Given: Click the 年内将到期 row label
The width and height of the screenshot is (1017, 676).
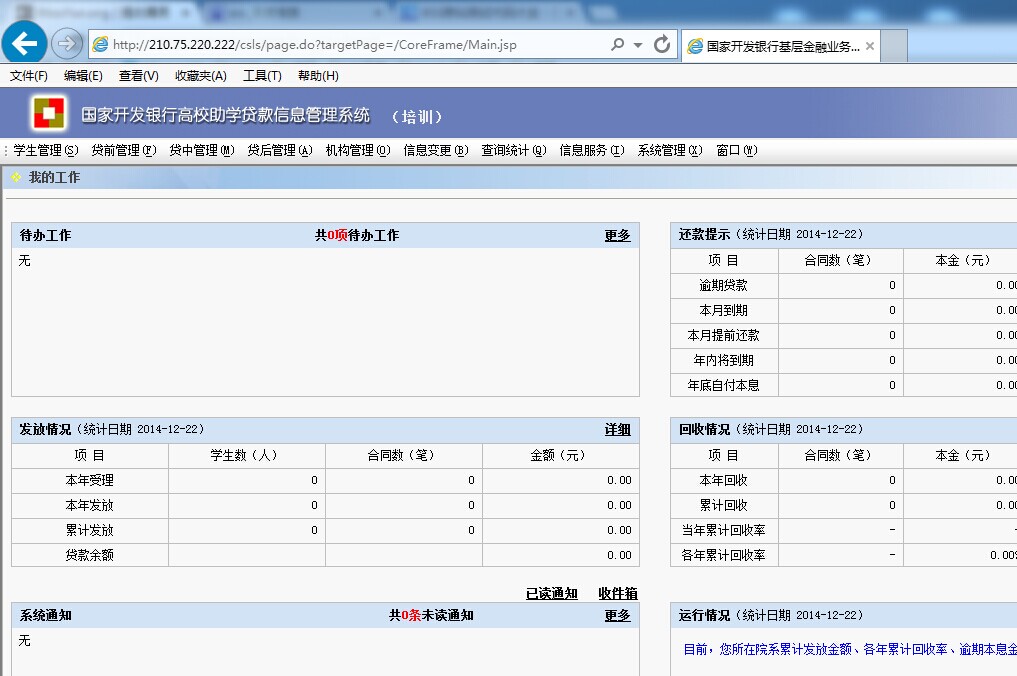Looking at the screenshot, I should point(723,361).
